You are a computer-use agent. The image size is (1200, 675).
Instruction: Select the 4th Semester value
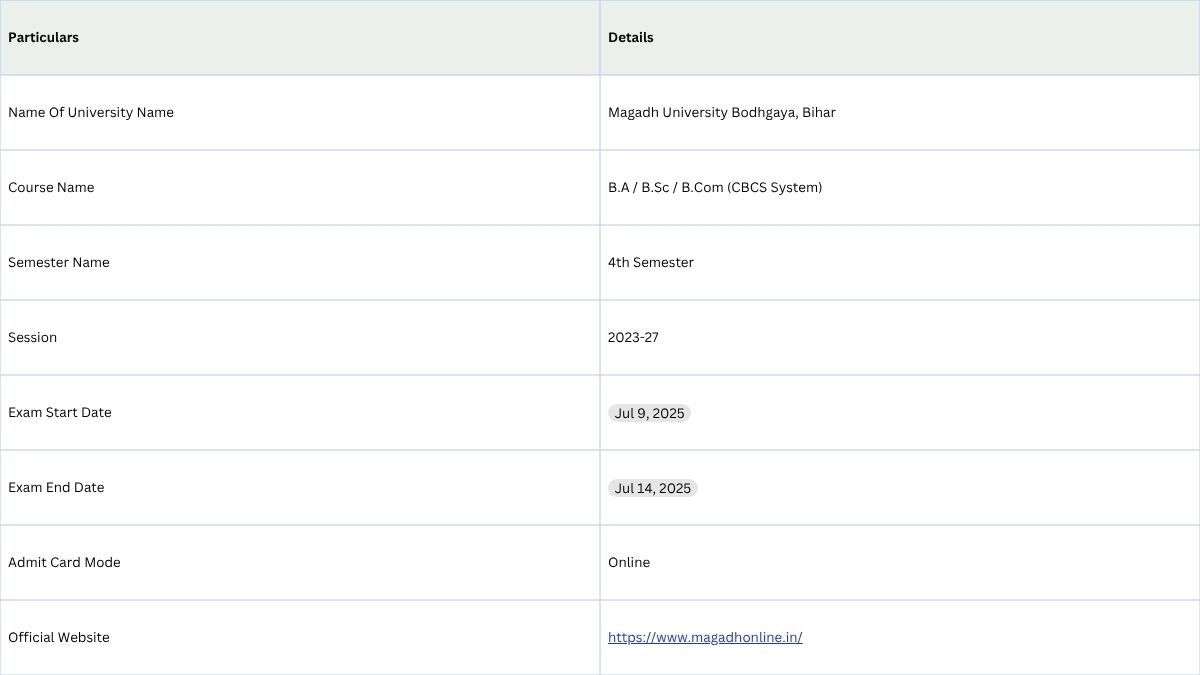click(651, 262)
